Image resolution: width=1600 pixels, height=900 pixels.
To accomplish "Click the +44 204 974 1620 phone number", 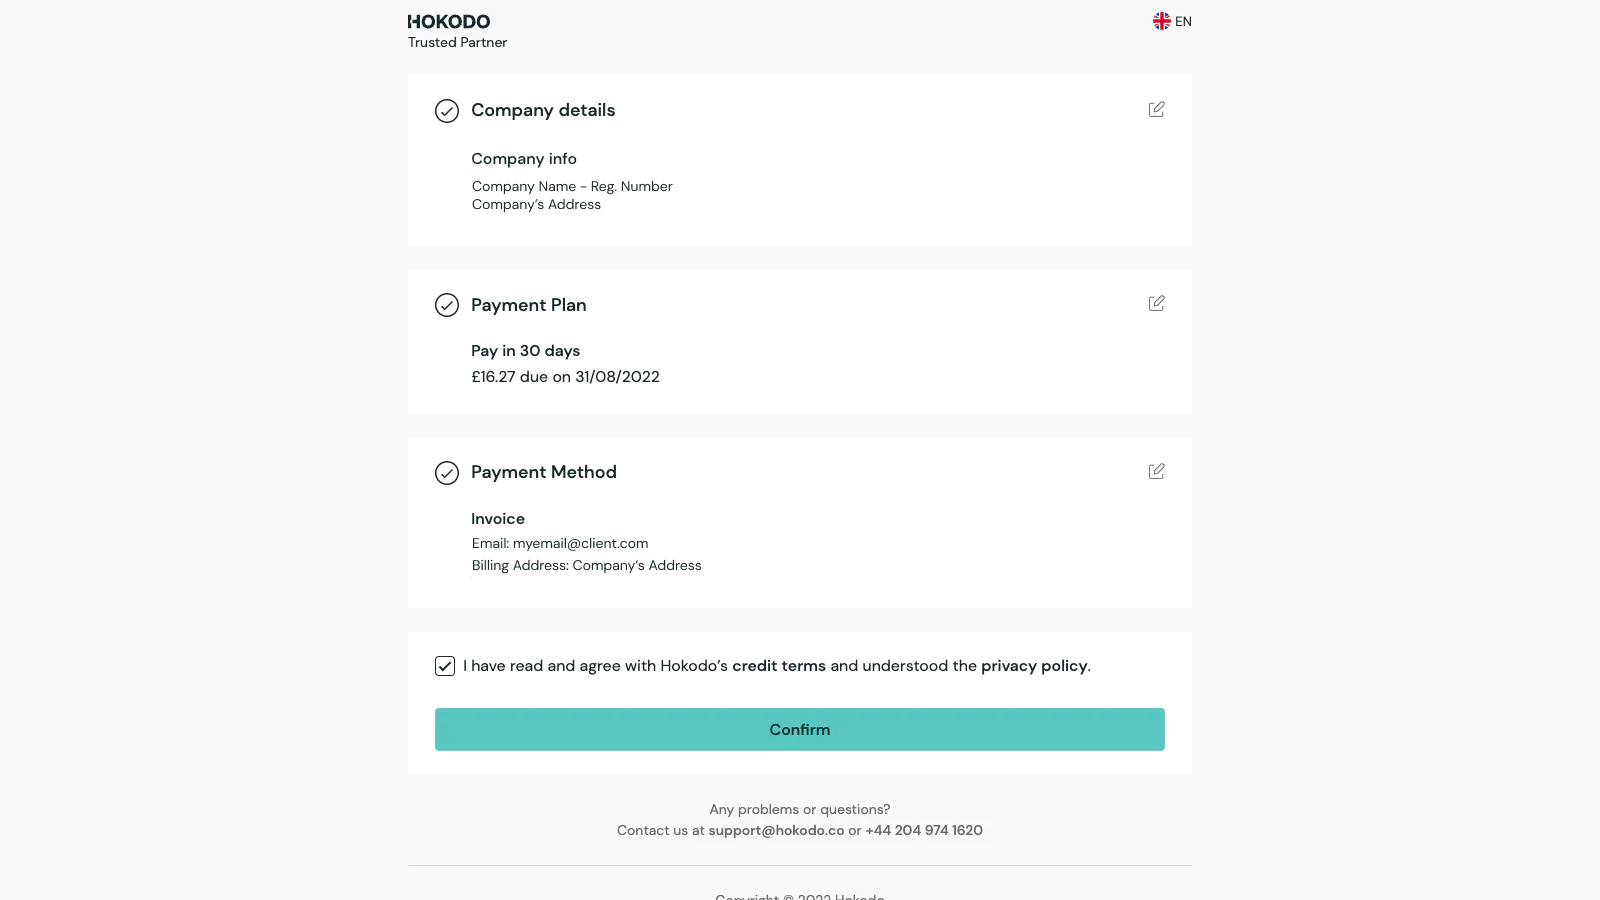I will [924, 831].
